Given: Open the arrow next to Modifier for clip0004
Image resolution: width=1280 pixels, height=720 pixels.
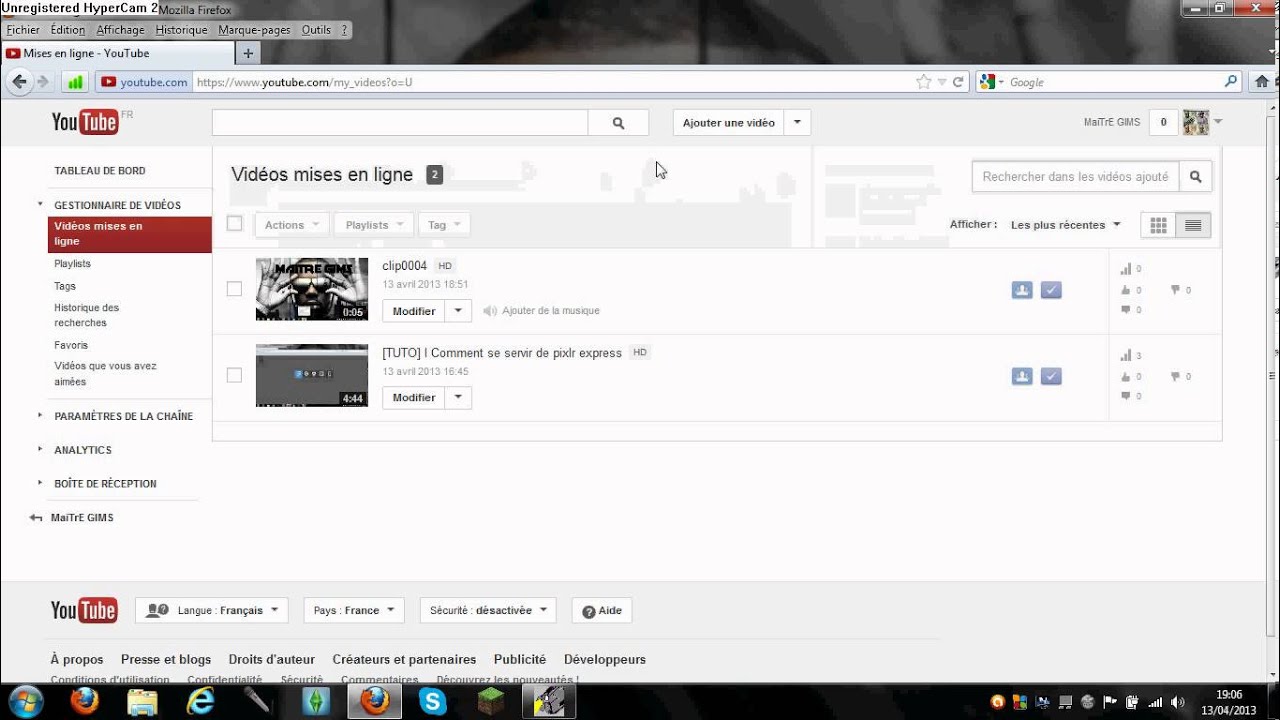Looking at the screenshot, I should pyautogui.click(x=458, y=311).
